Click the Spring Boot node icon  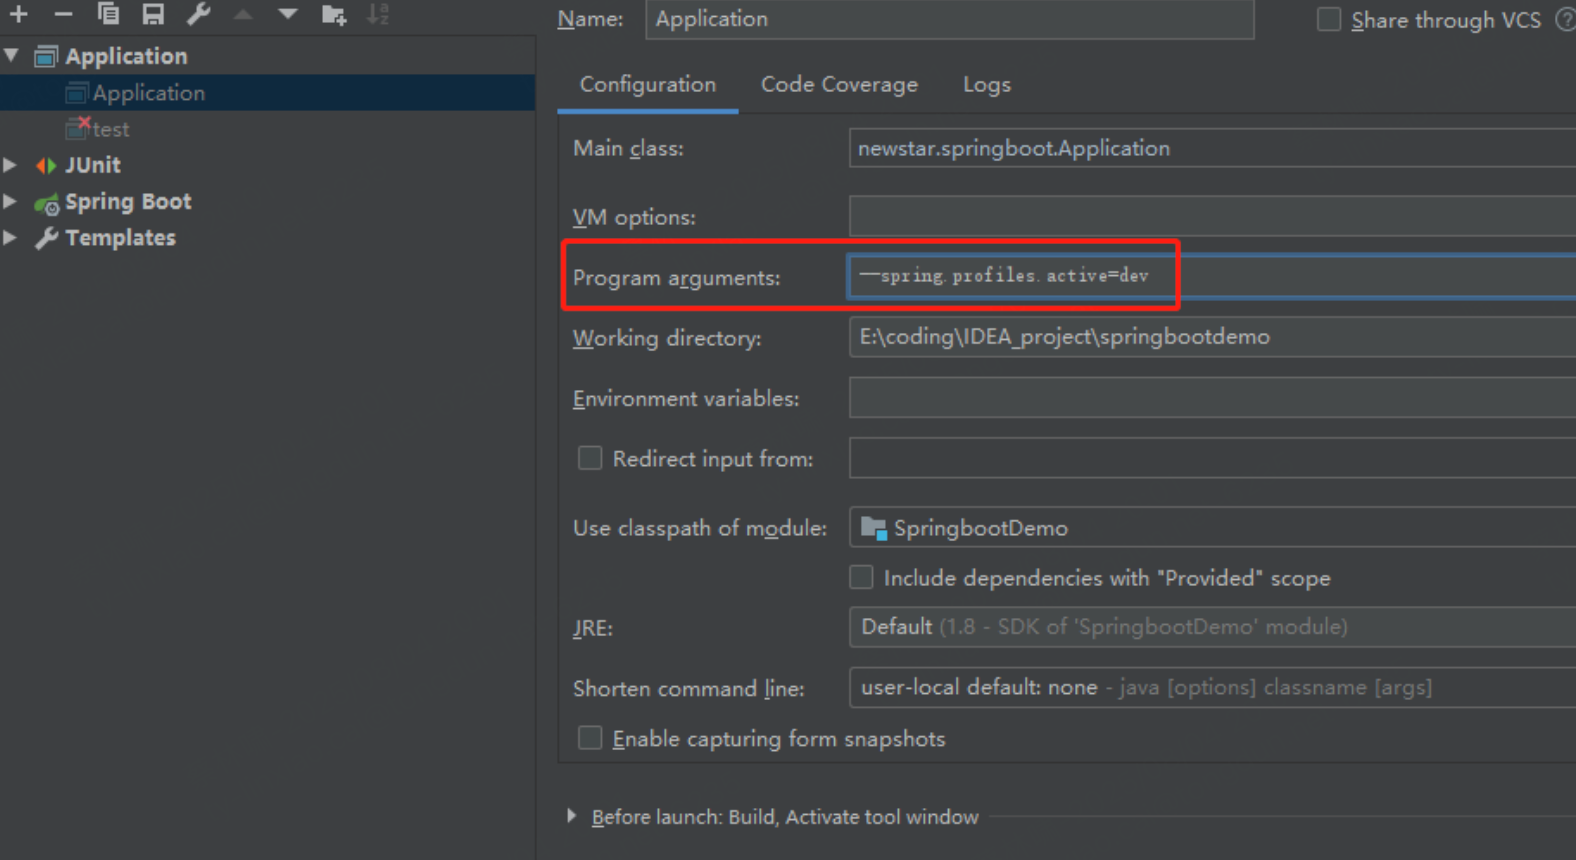click(x=46, y=203)
